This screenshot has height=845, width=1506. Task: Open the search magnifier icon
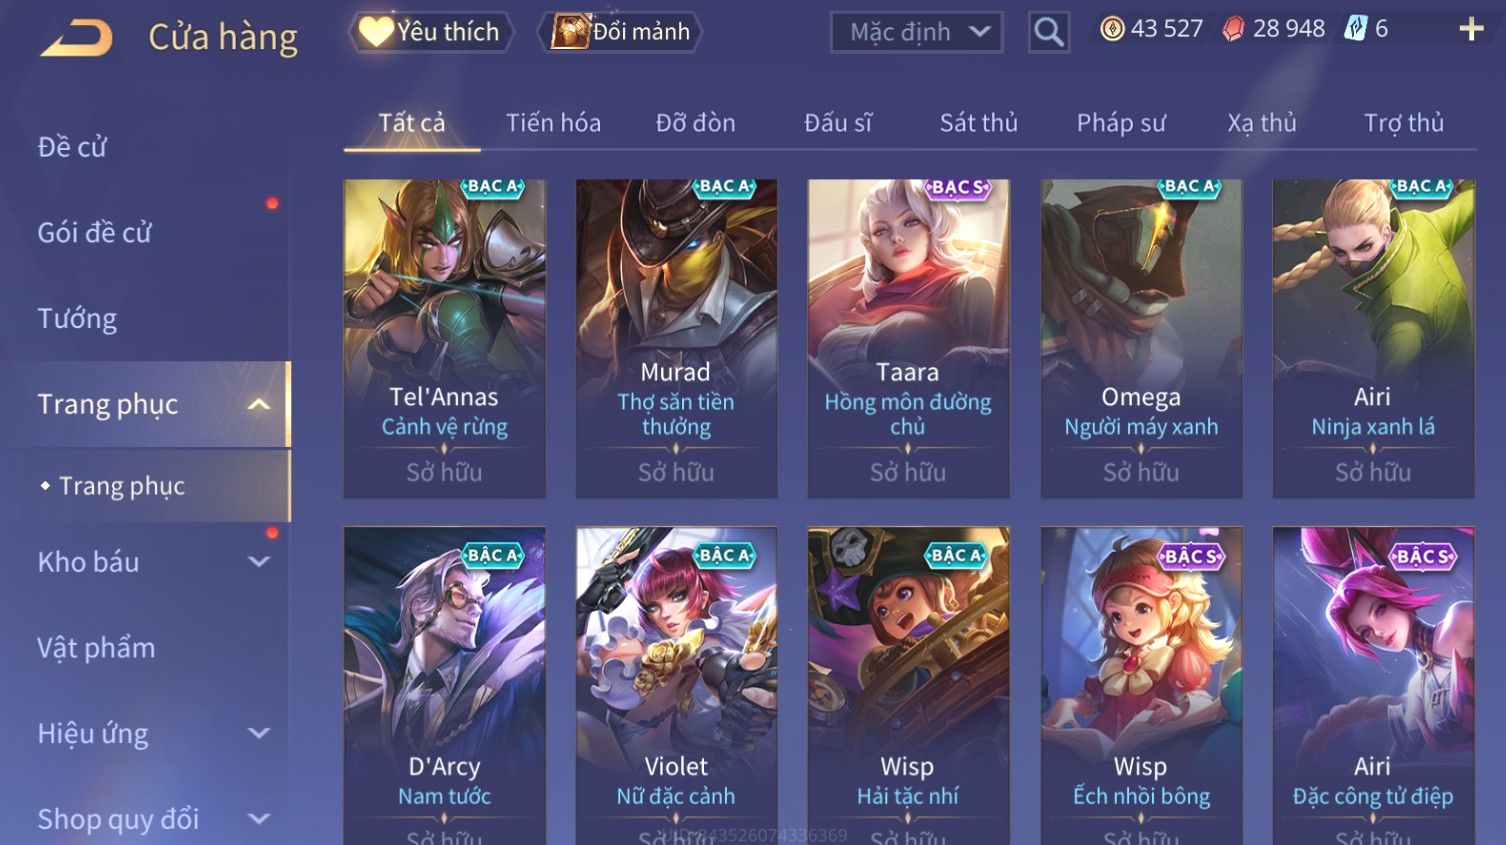click(x=1049, y=32)
